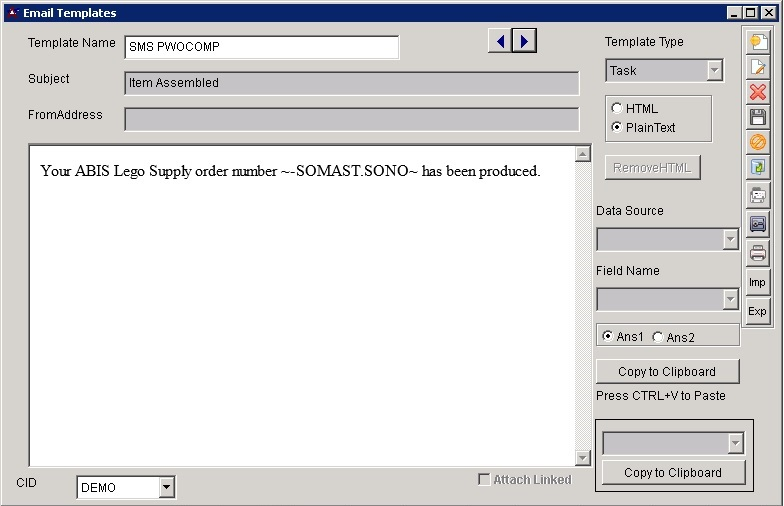Click the bottom printer icon
The image size is (784, 506).
tap(758, 252)
